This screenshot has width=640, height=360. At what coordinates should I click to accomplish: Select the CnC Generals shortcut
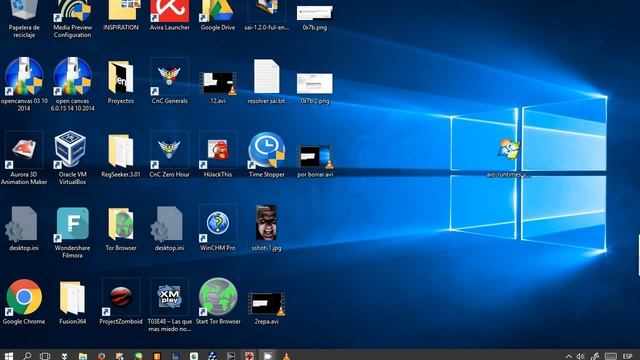click(169, 81)
